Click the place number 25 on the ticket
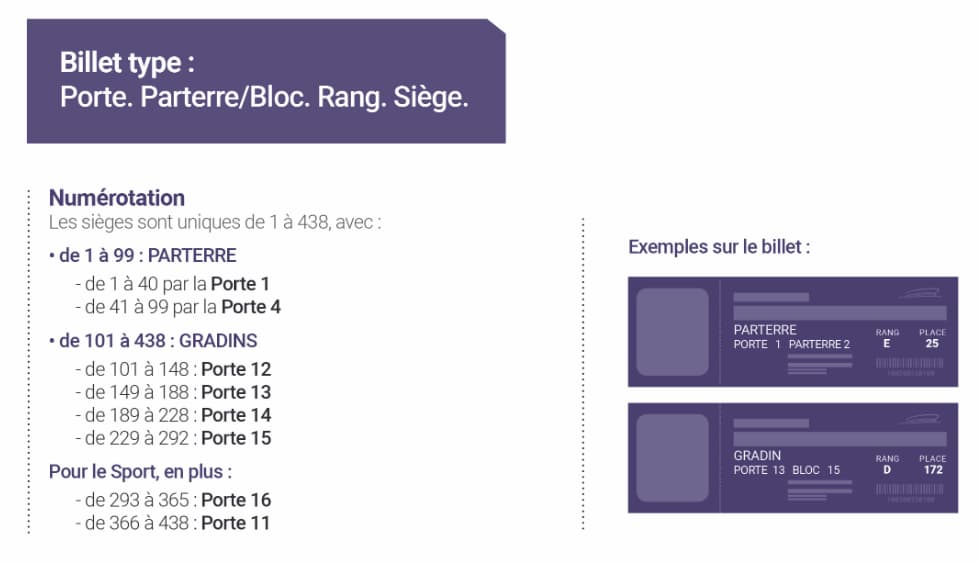Screen dimensions: 979x564 click(x=932, y=344)
